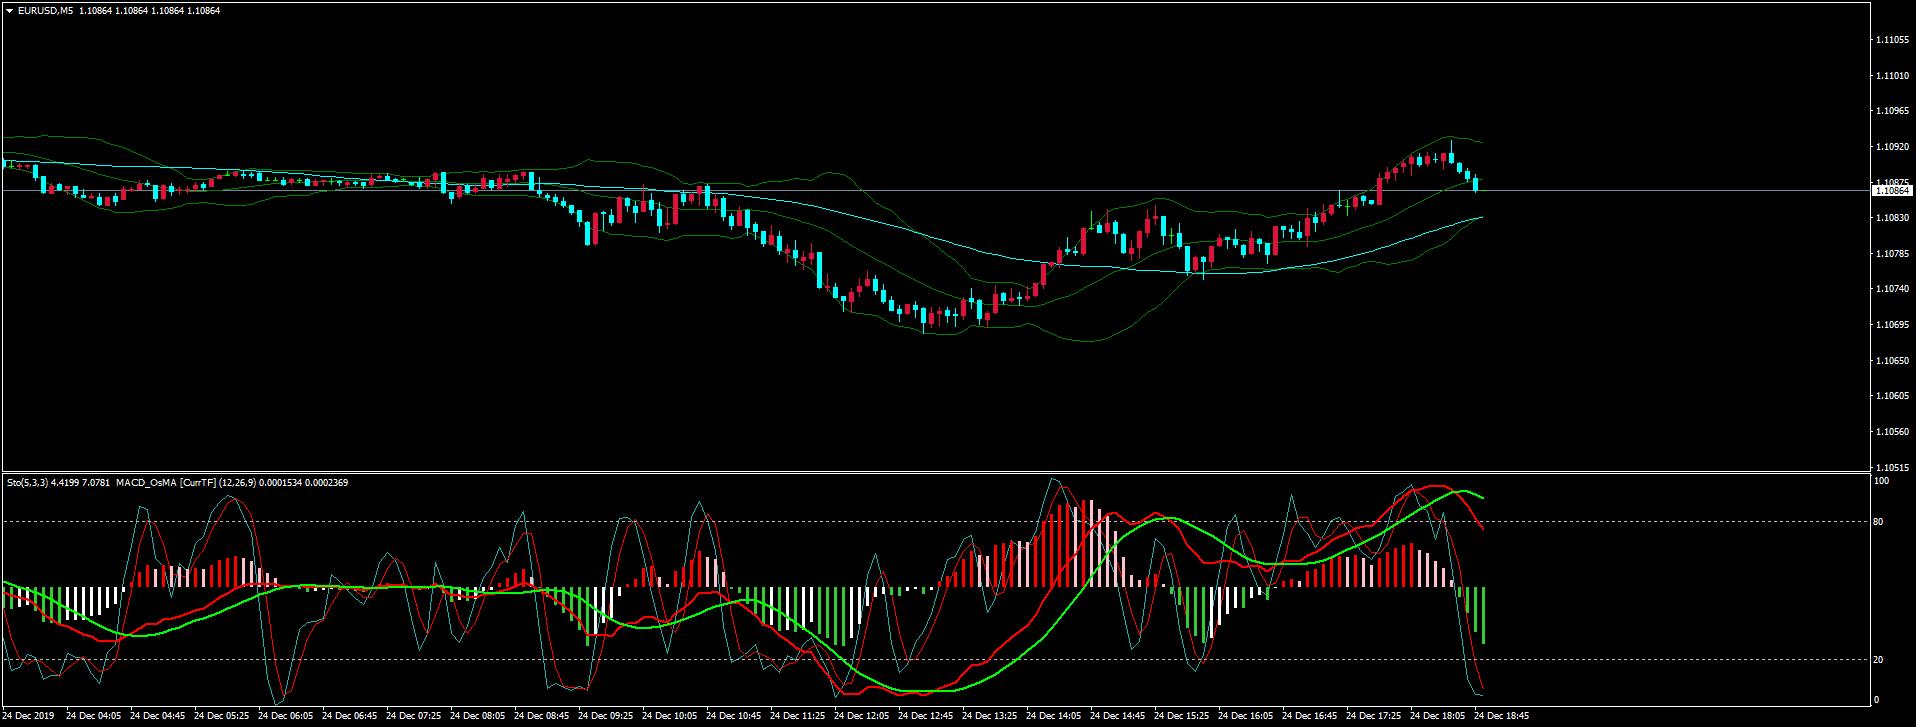Viewport: 1916px width, 727px height.
Task: Click the 1.10830 price axis label
Action: click(1893, 218)
